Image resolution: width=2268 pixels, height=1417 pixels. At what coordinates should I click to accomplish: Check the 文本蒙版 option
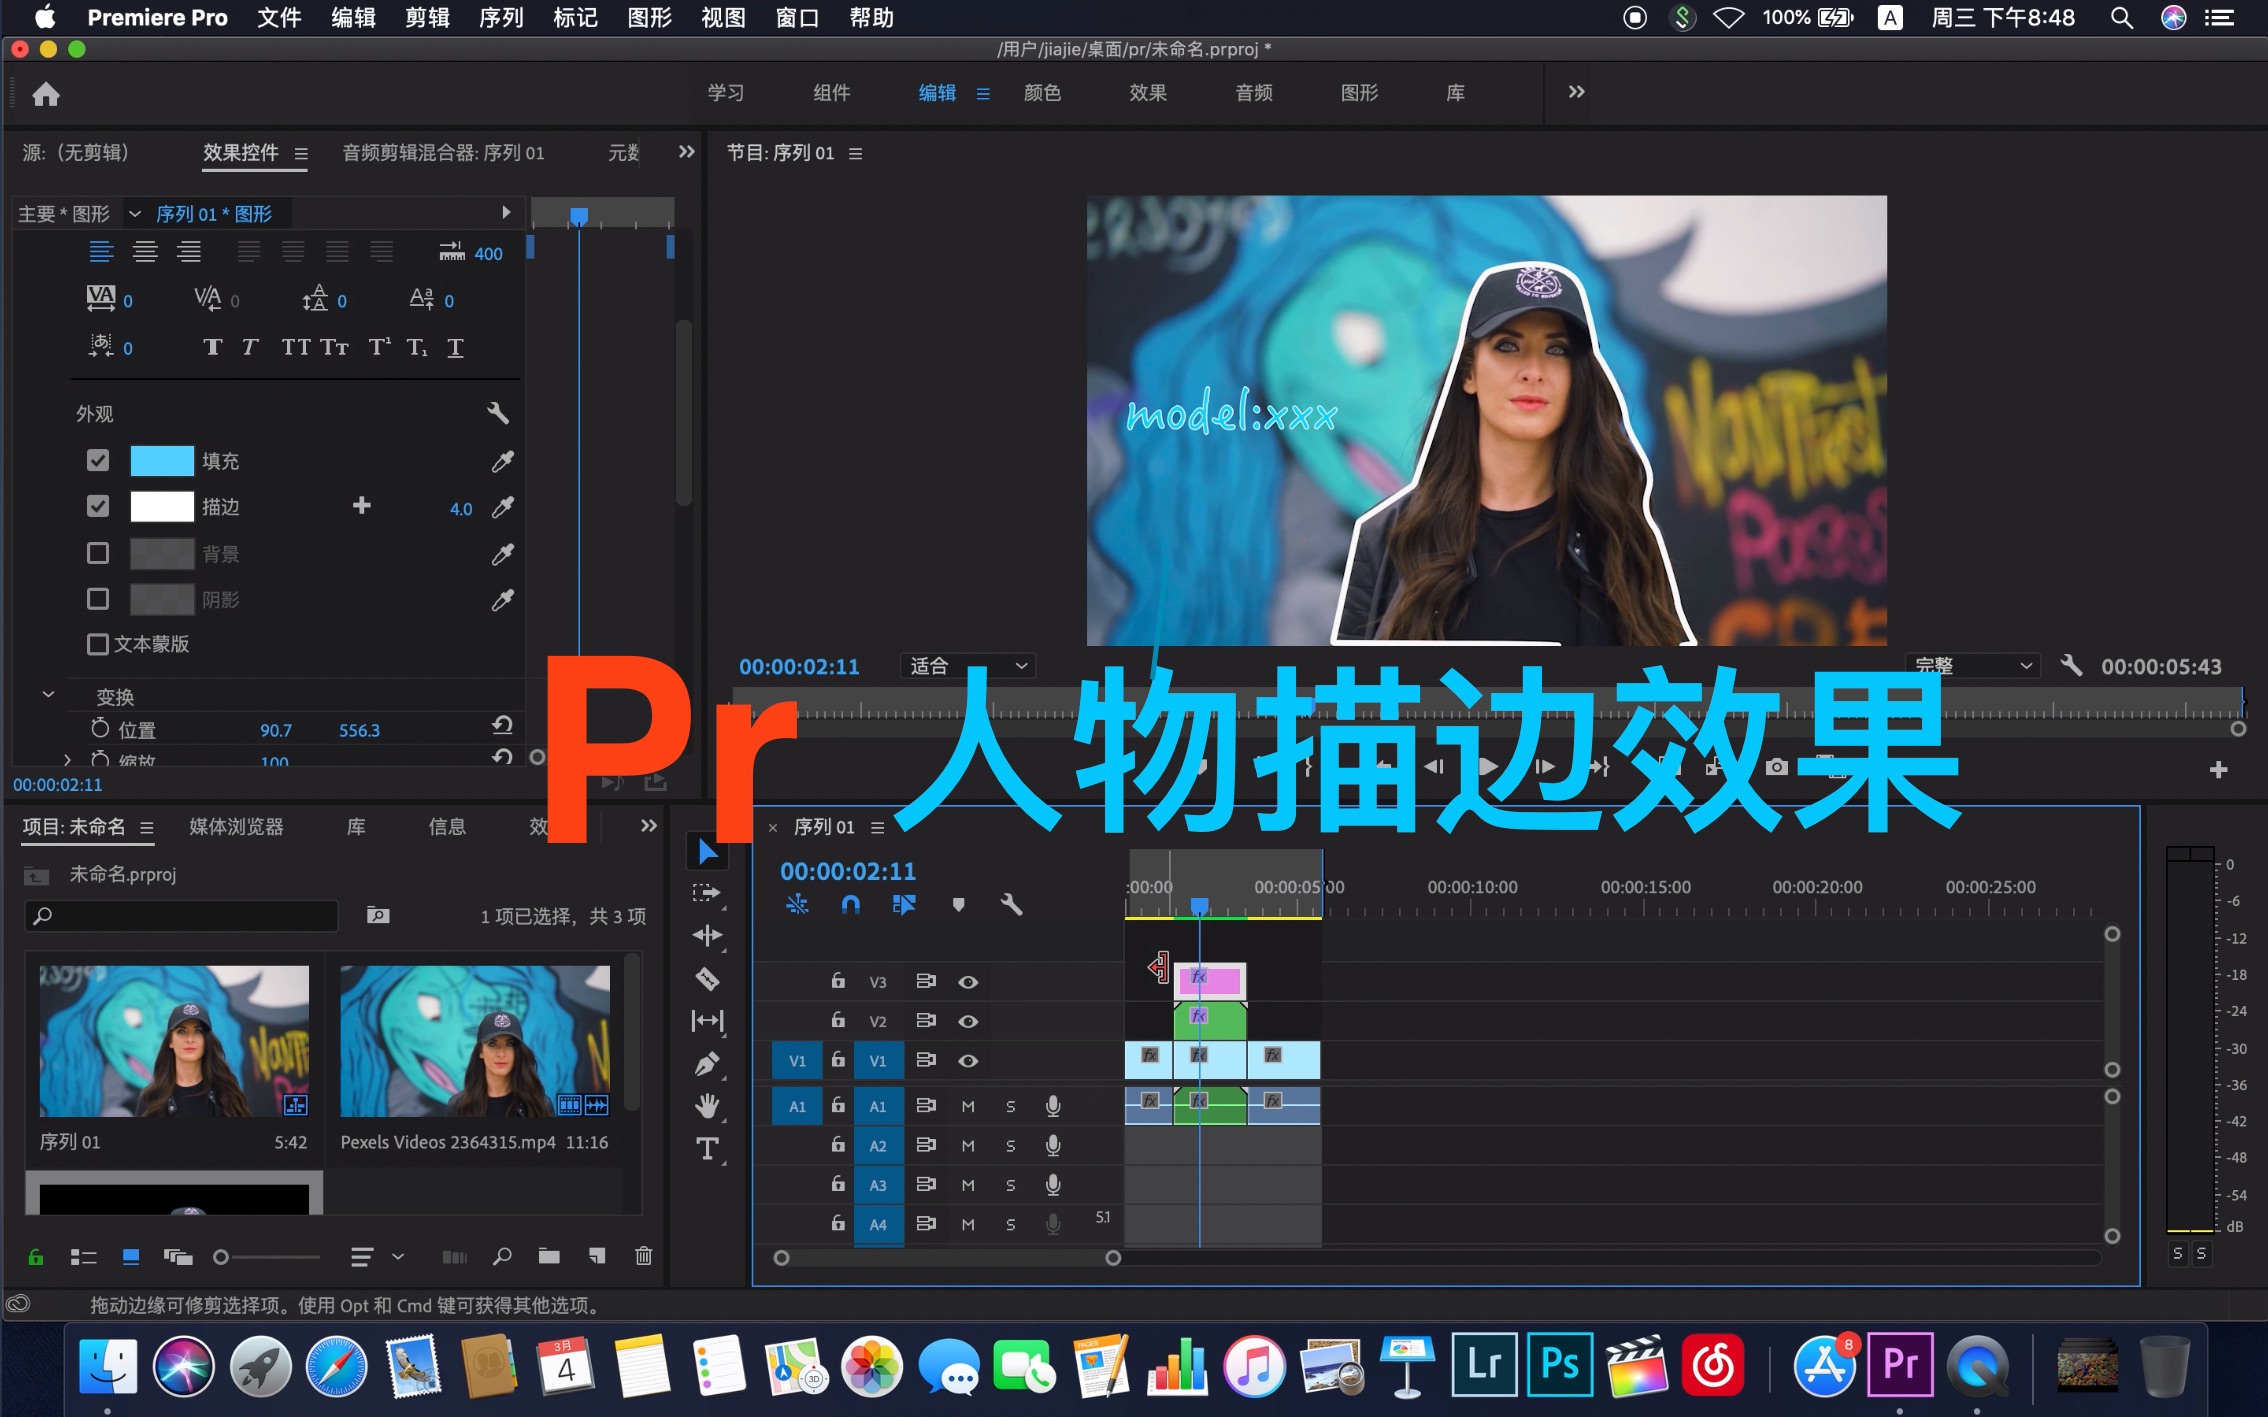pyautogui.click(x=98, y=644)
